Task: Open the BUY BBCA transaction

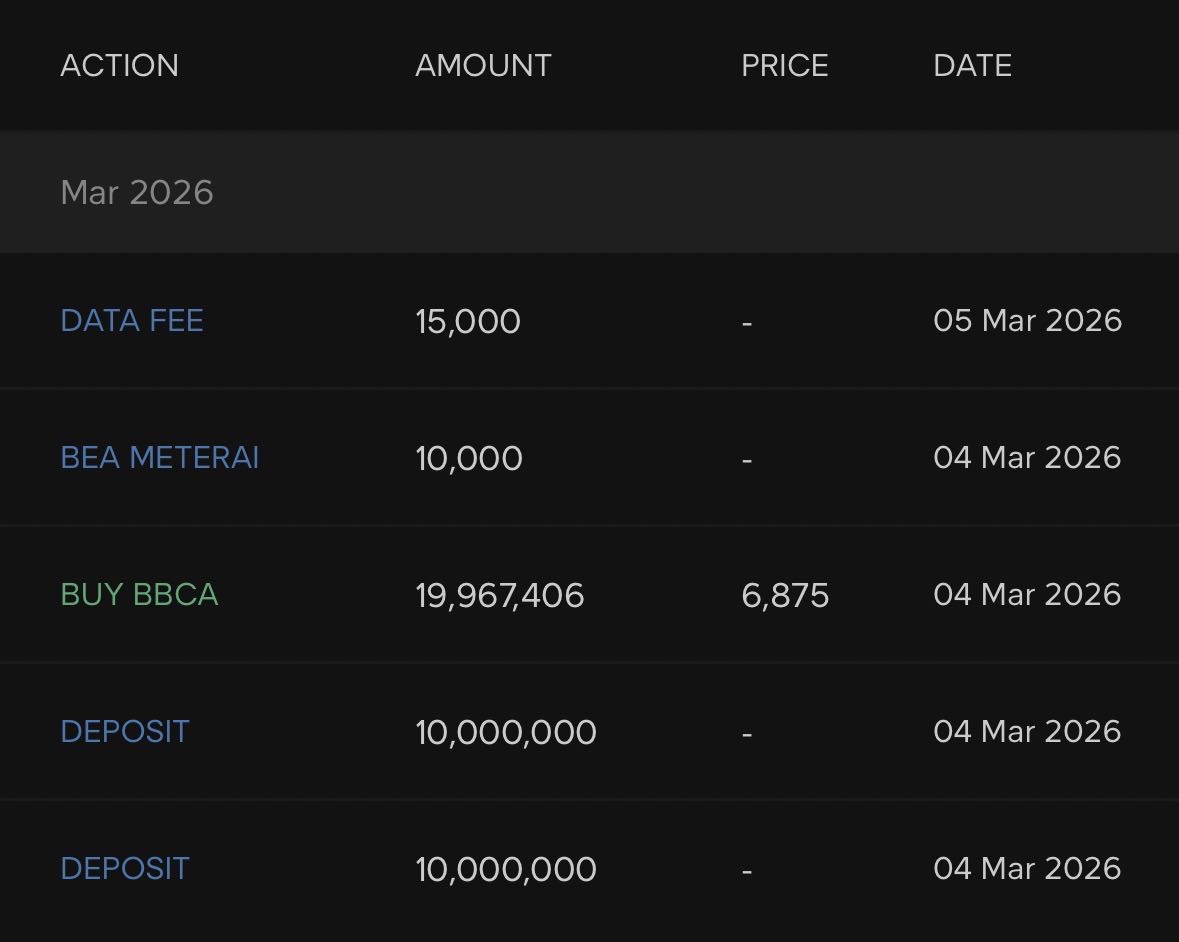Action: click(139, 595)
